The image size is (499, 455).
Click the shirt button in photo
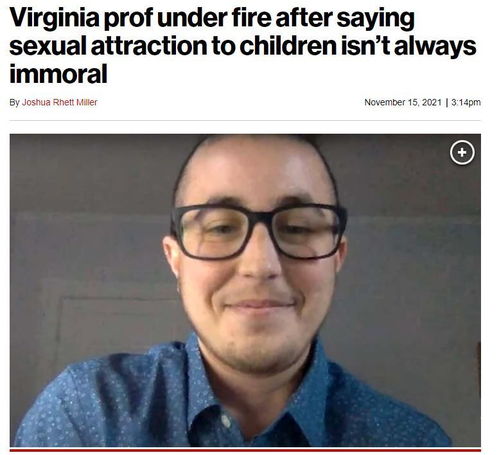tap(226, 421)
